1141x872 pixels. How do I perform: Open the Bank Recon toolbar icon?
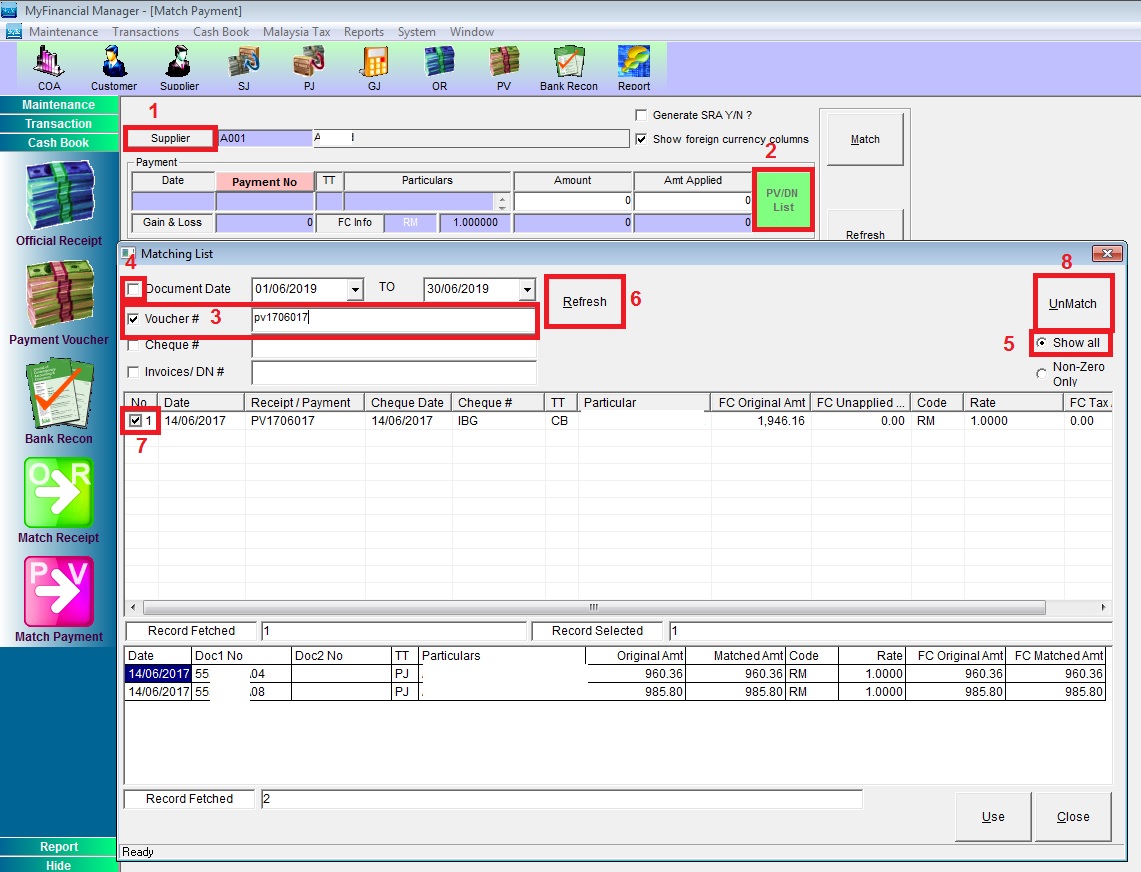(568, 67)
